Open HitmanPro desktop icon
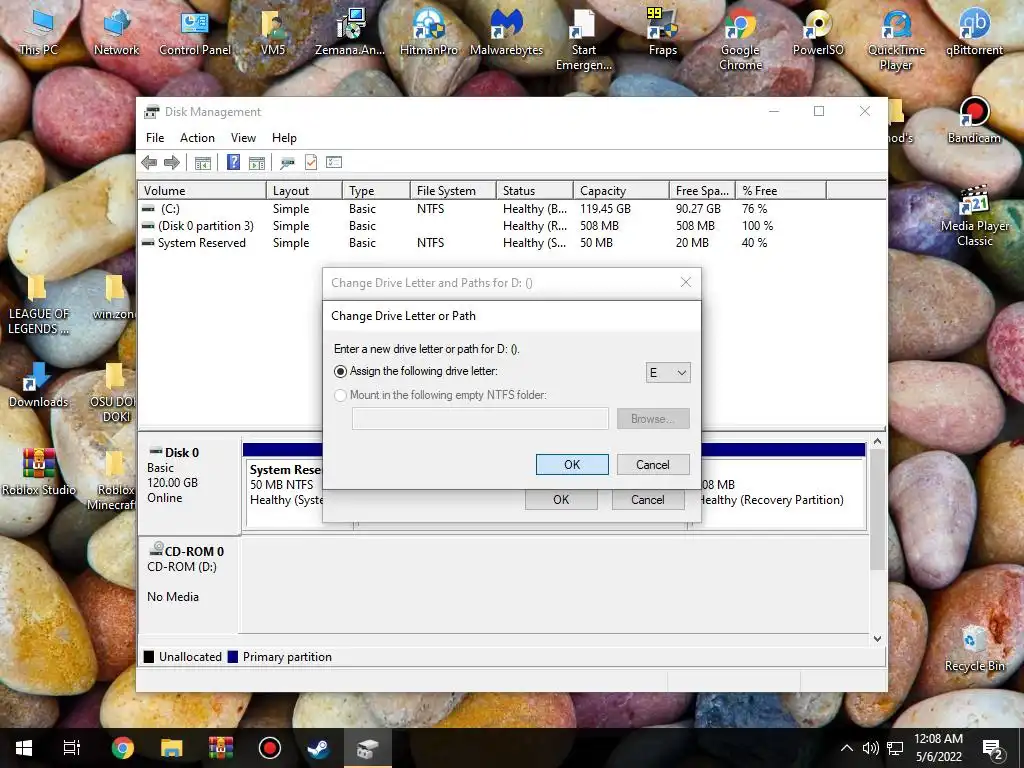This screenshot has height=768, width=1024. pos(428,32)
